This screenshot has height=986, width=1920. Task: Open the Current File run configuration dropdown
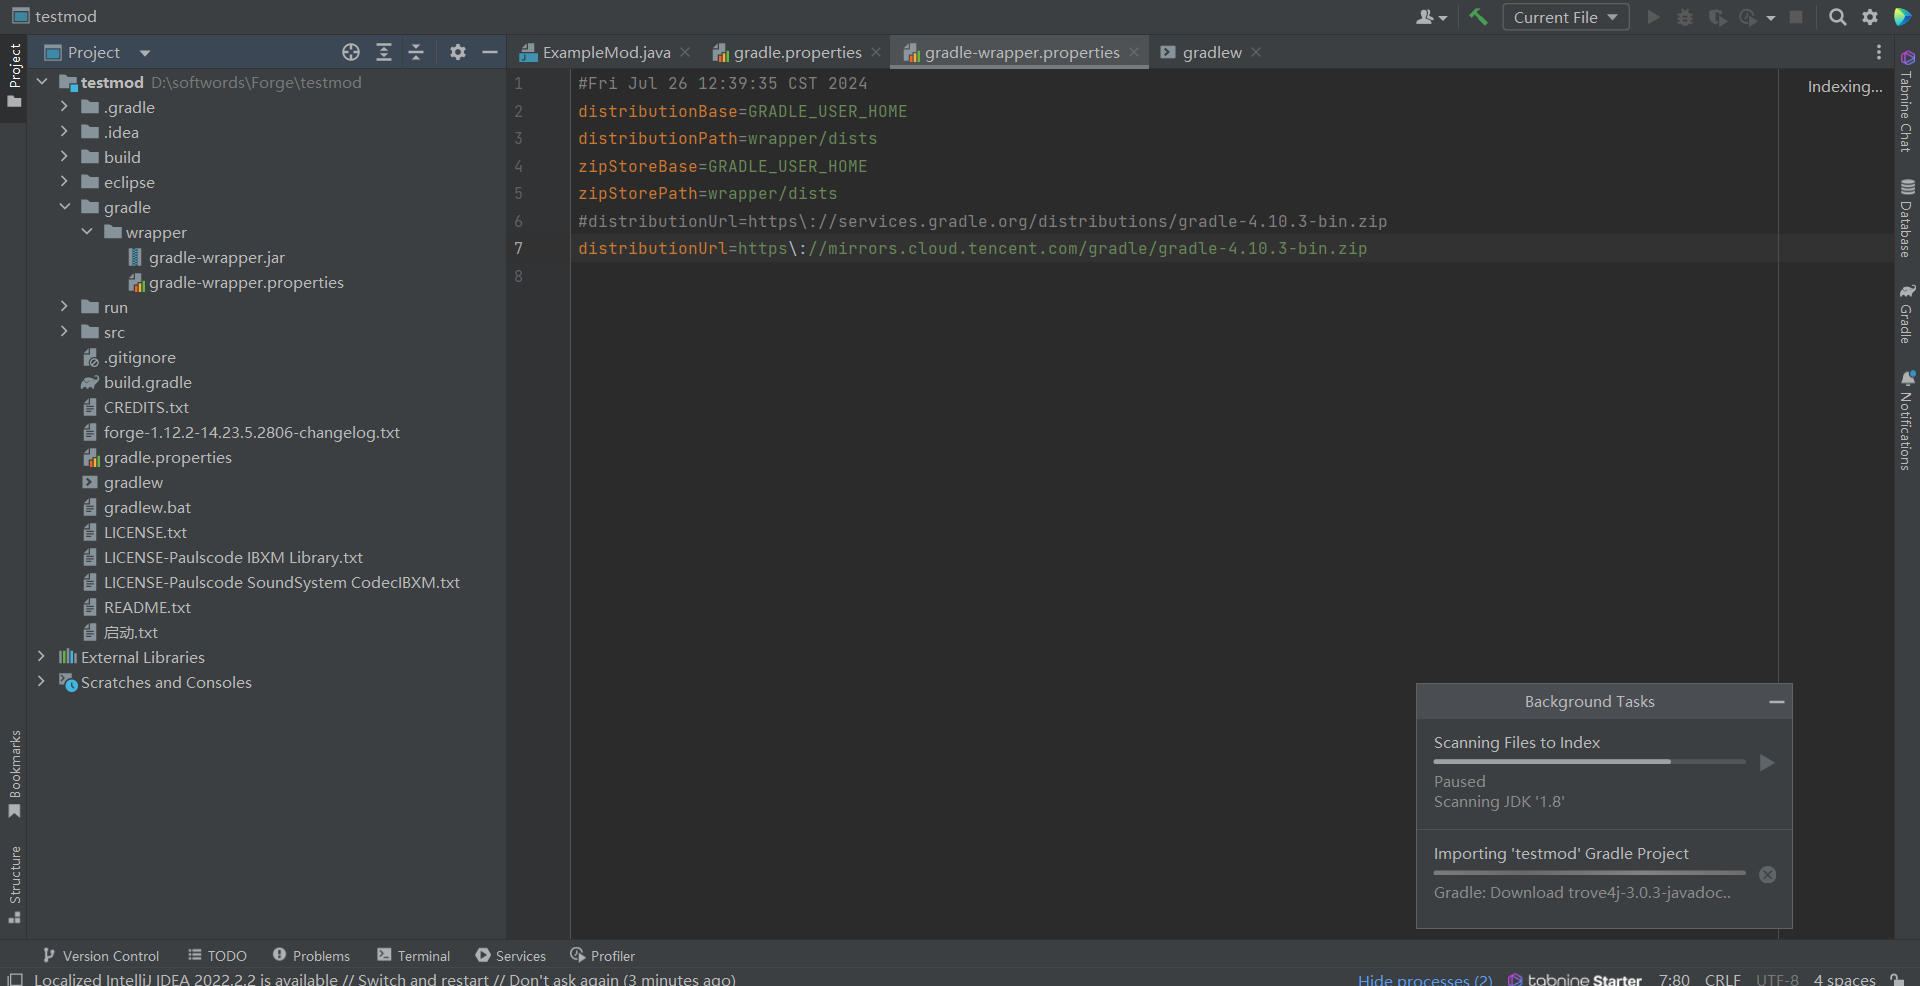pos(1565,17)
